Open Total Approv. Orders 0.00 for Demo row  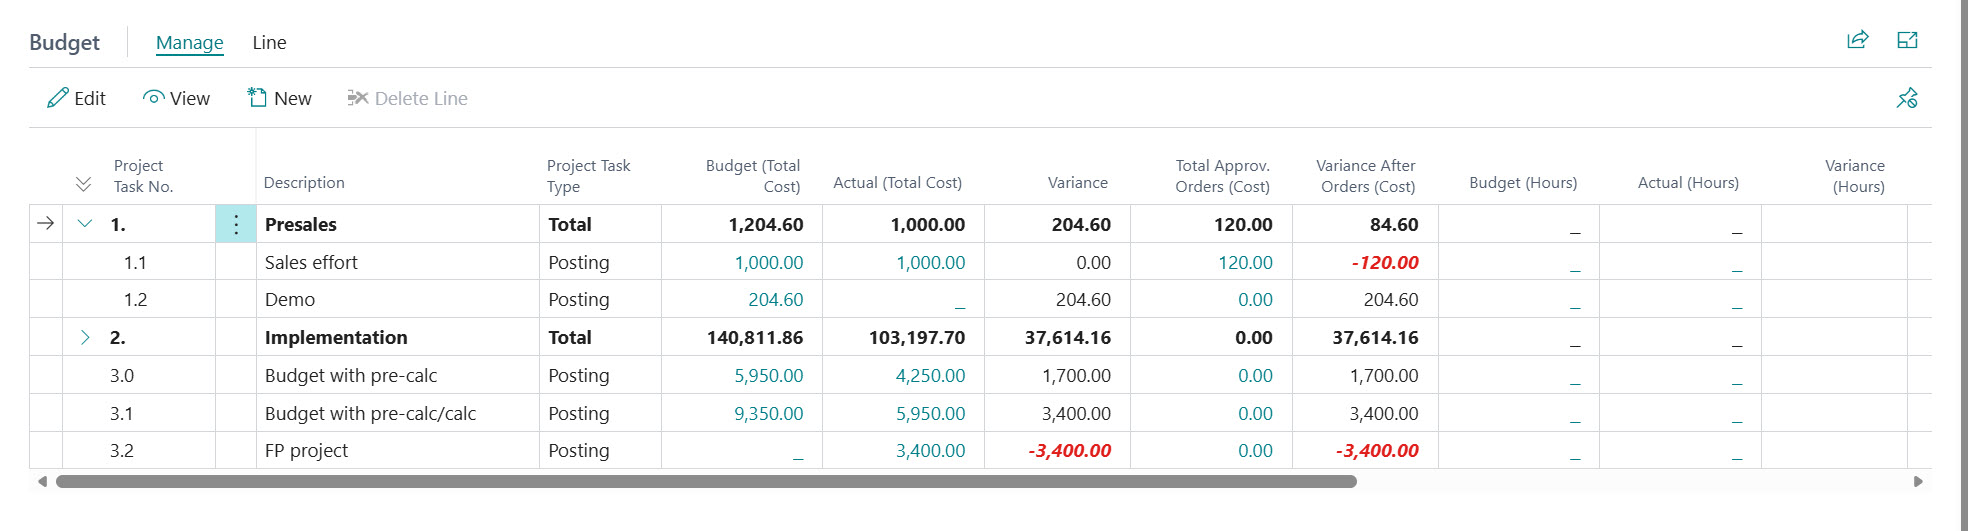click(x=1255, y=299)
